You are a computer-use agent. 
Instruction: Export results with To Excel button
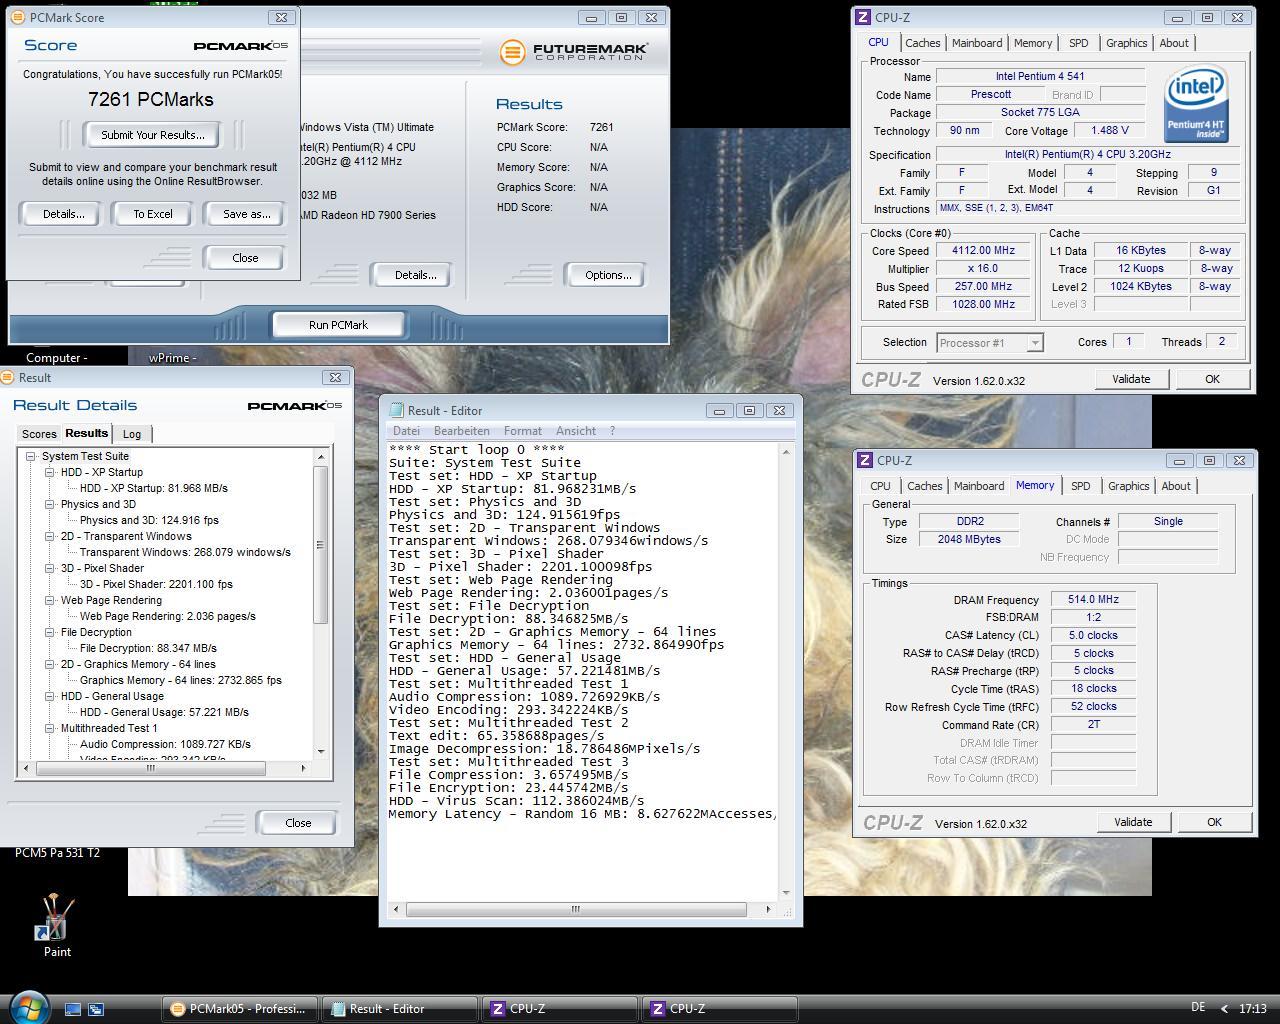153,214
